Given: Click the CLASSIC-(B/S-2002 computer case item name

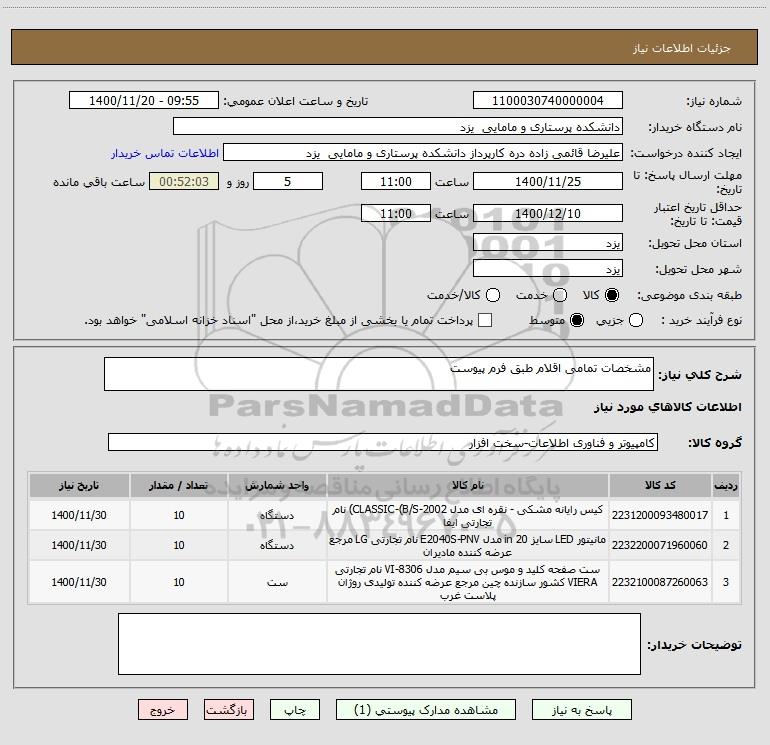Looking at the screenshot, I should click(468, 515).
